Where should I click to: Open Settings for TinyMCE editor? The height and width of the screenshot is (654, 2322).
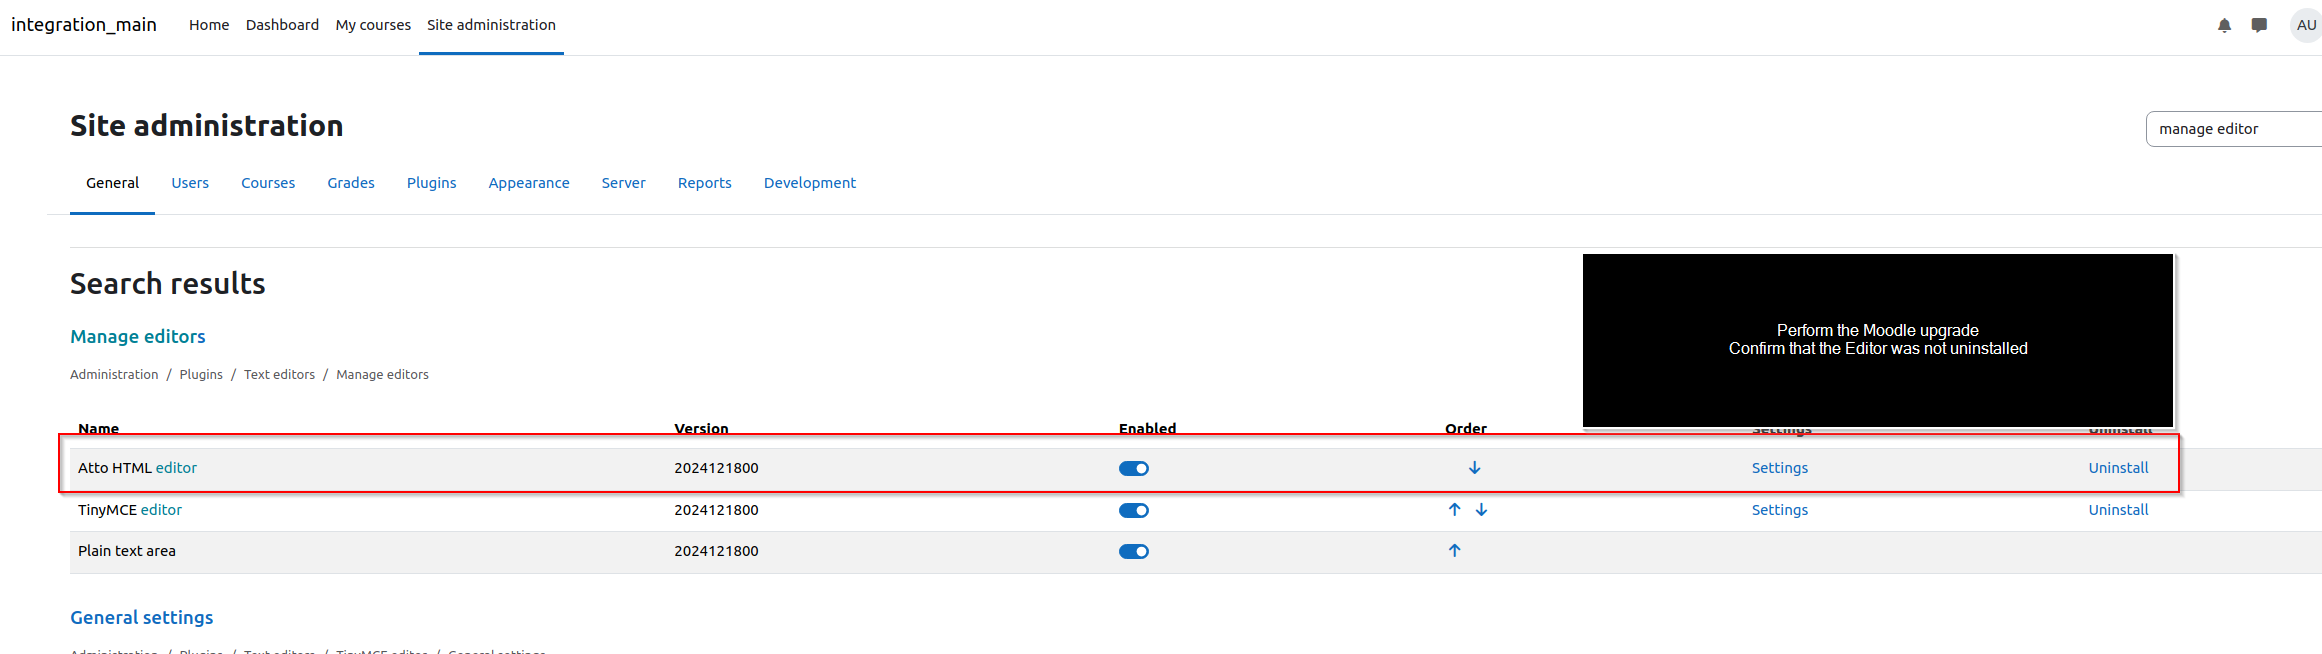point(1780,510)
